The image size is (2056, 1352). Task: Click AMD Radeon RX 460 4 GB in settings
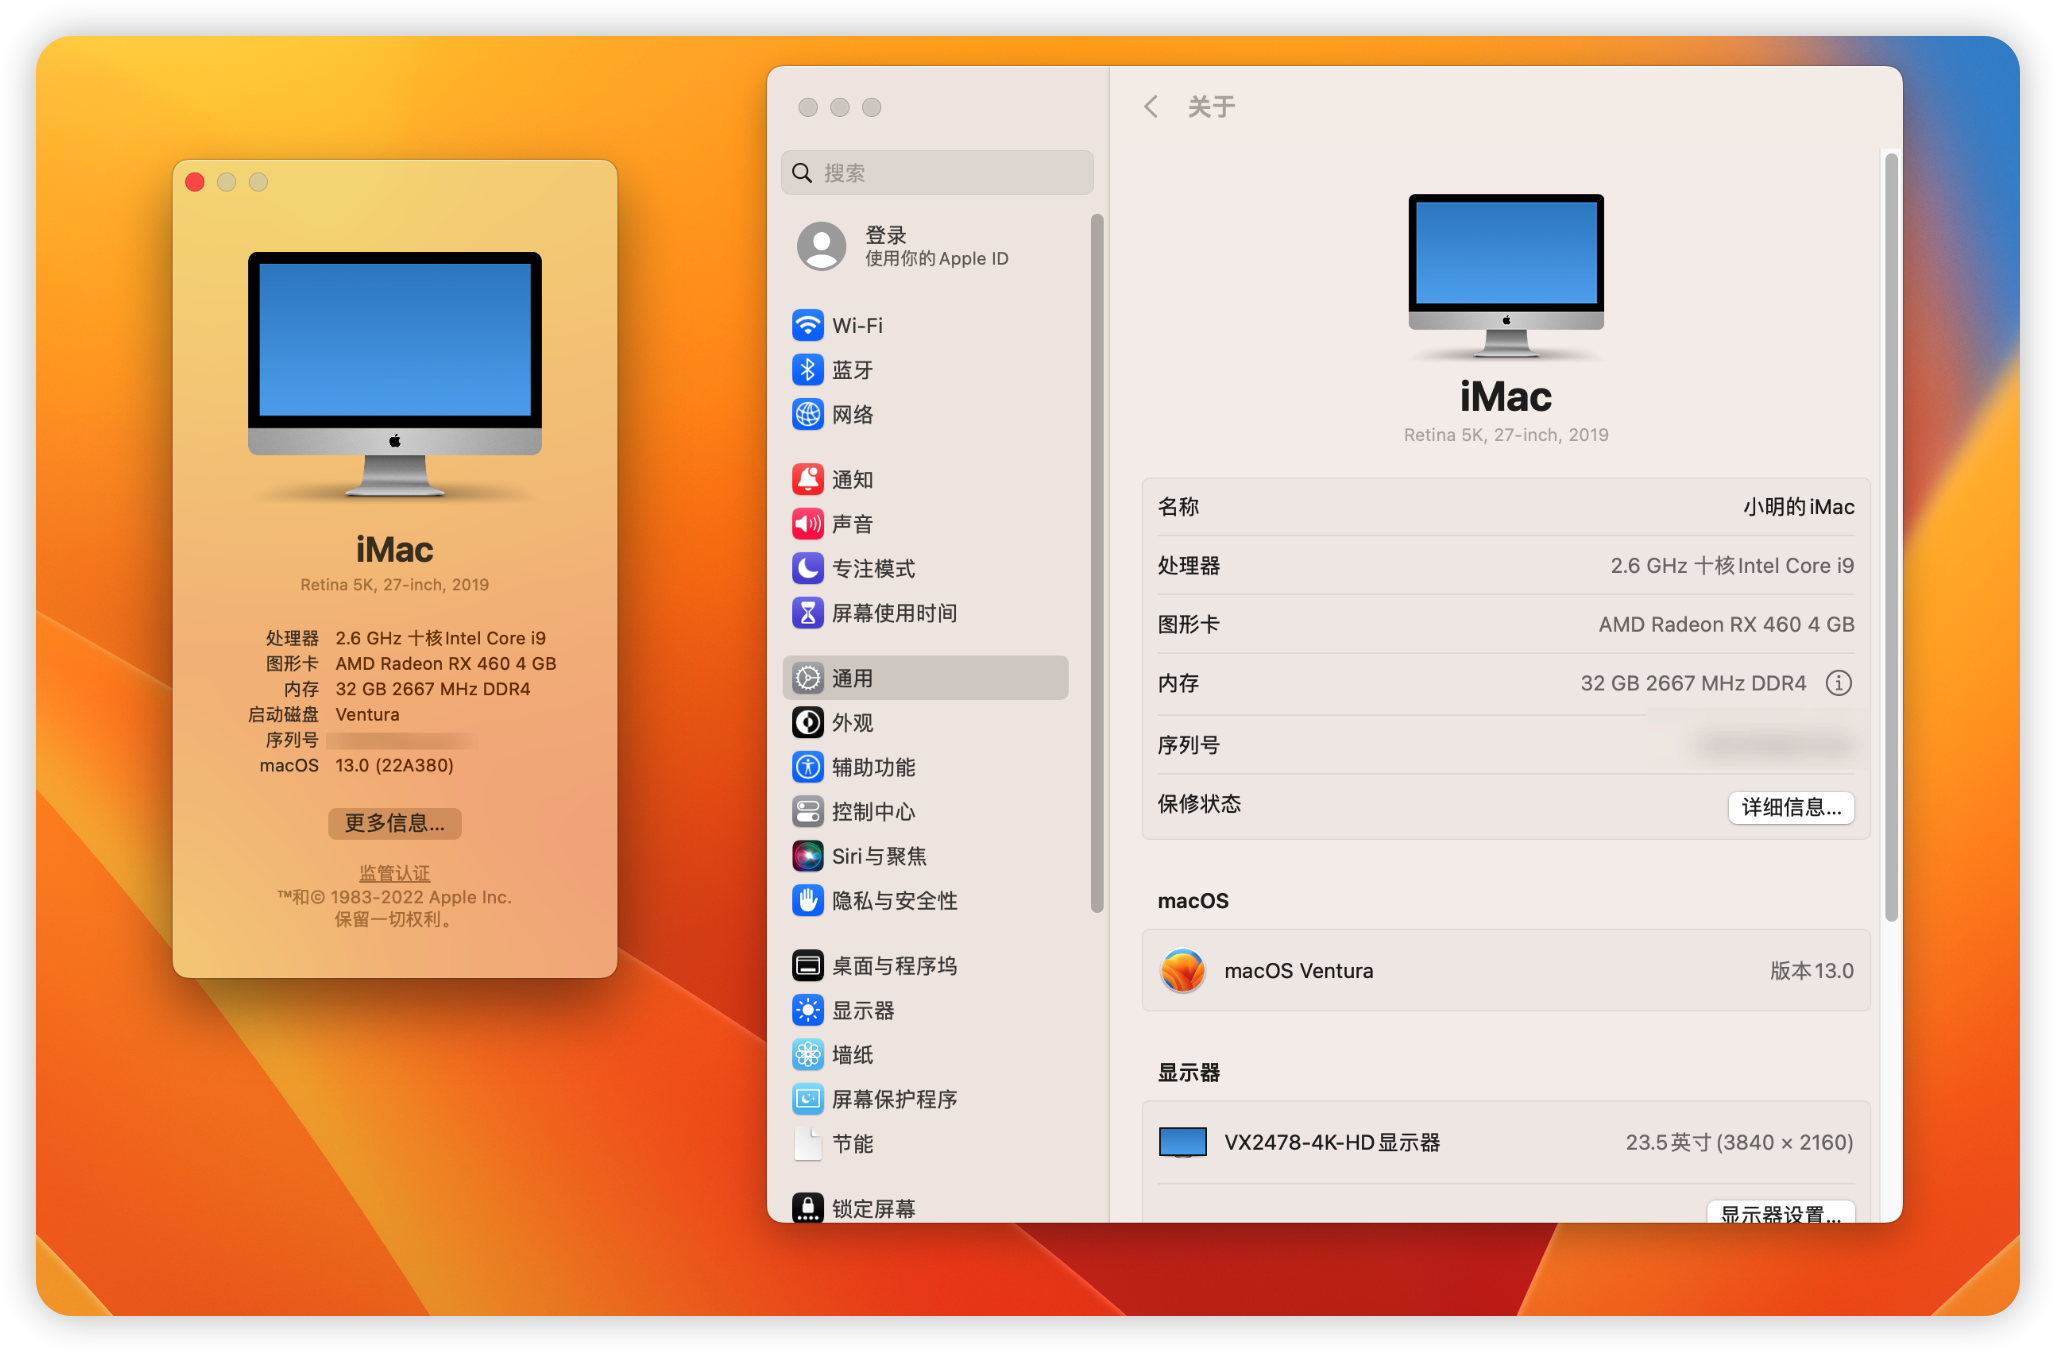1726,625
